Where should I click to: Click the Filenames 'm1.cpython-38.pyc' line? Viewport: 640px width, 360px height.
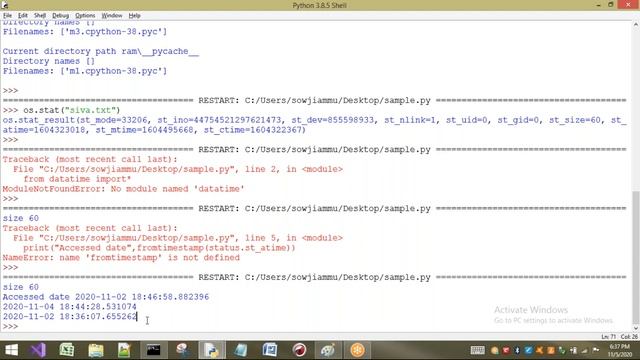click(x=85, y=71)
